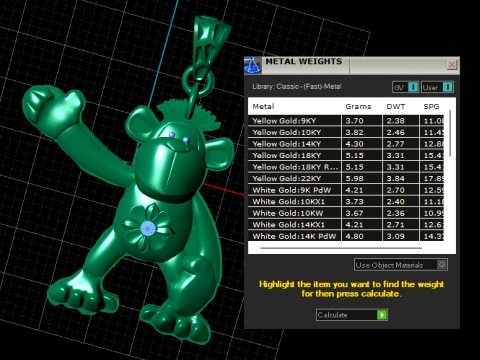Click the vertical scrollbar of metal list
Viewport: 480px width, 360px height.
click(450, 133)
